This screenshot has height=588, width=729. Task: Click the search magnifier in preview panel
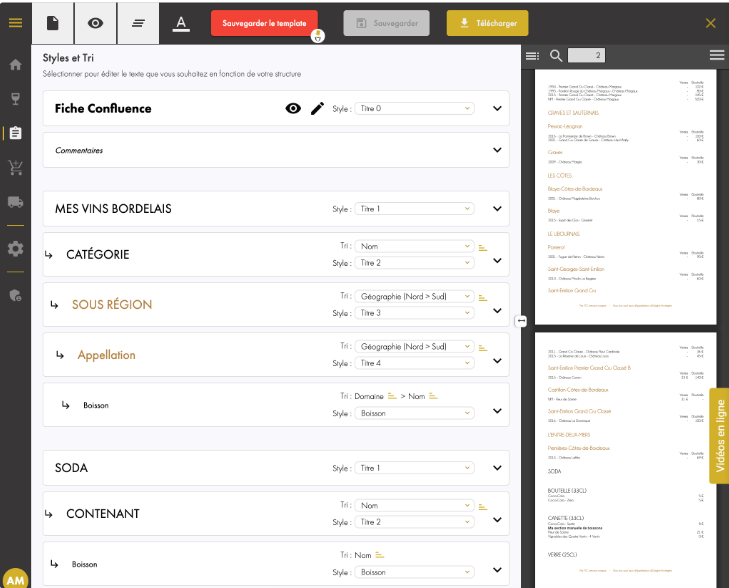point(555,55)
